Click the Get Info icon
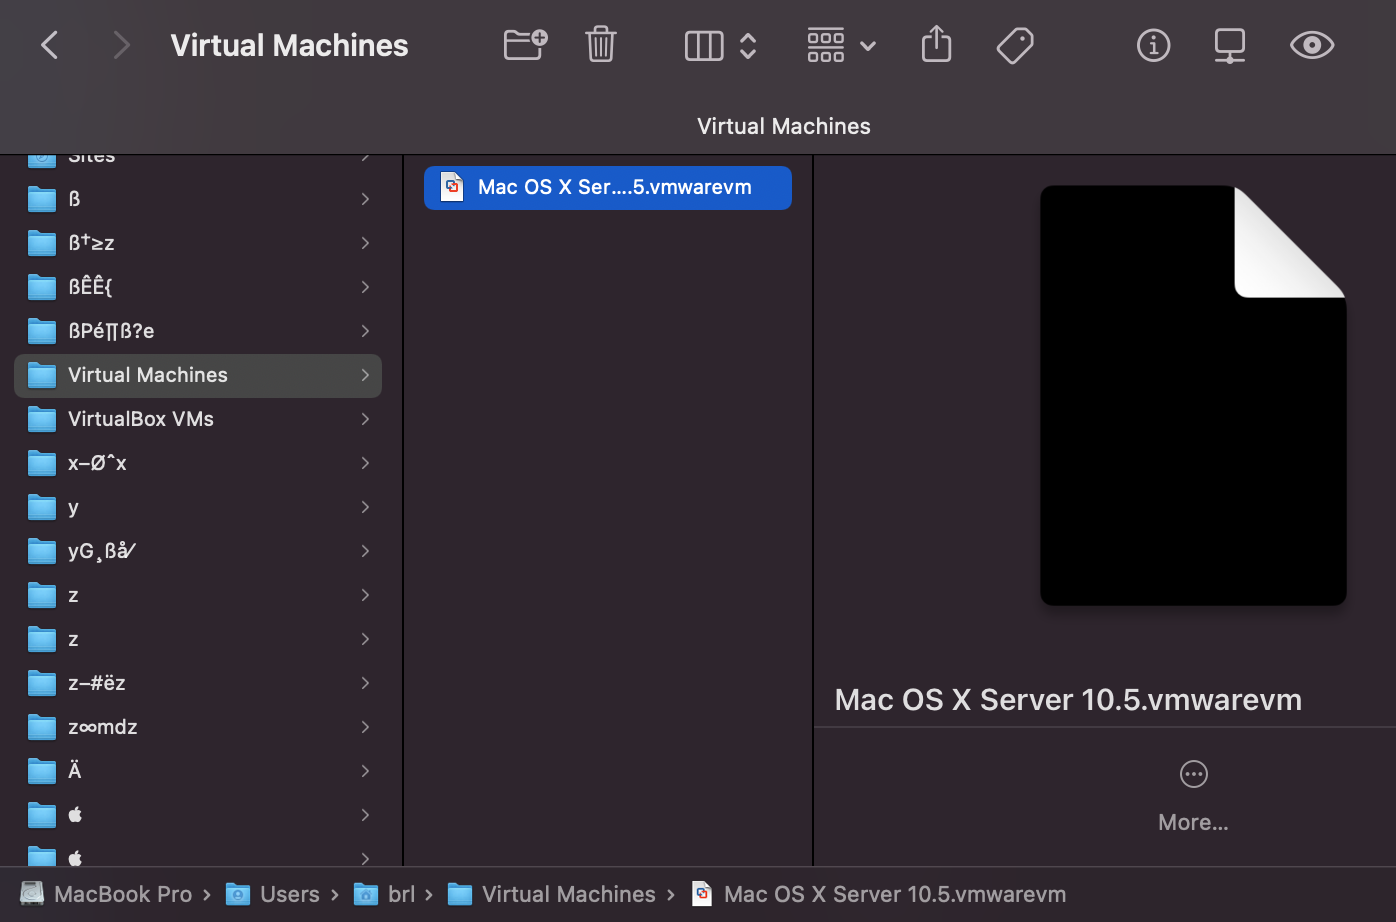The image size is (1396, 922). 1153,45
